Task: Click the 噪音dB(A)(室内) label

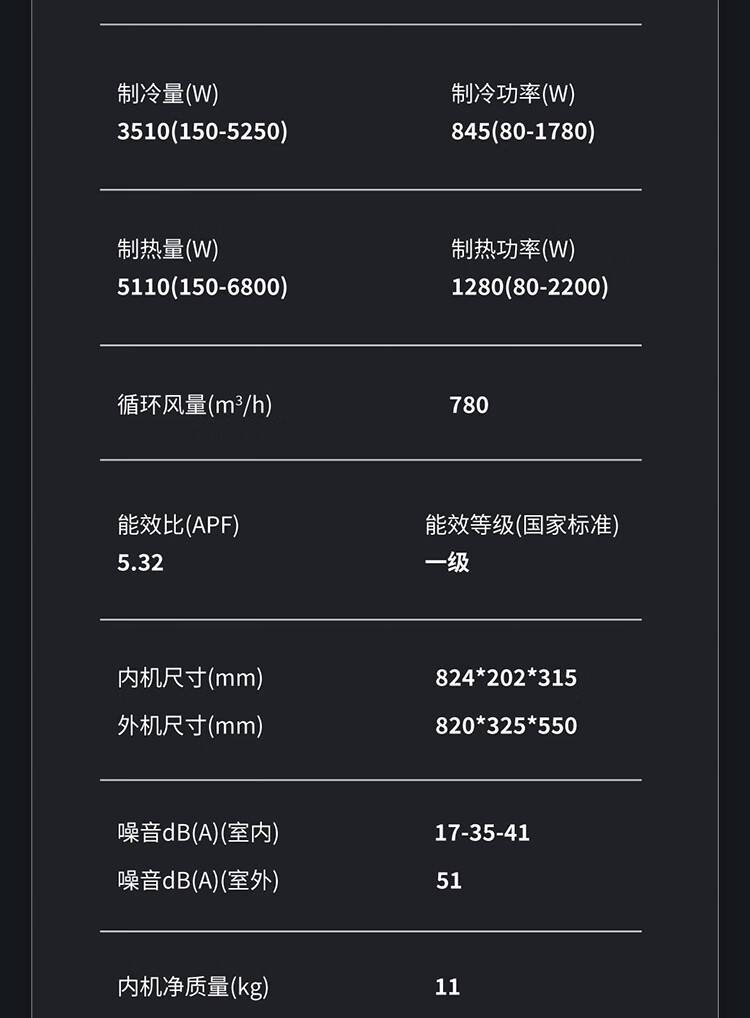Action: point(198,833)
